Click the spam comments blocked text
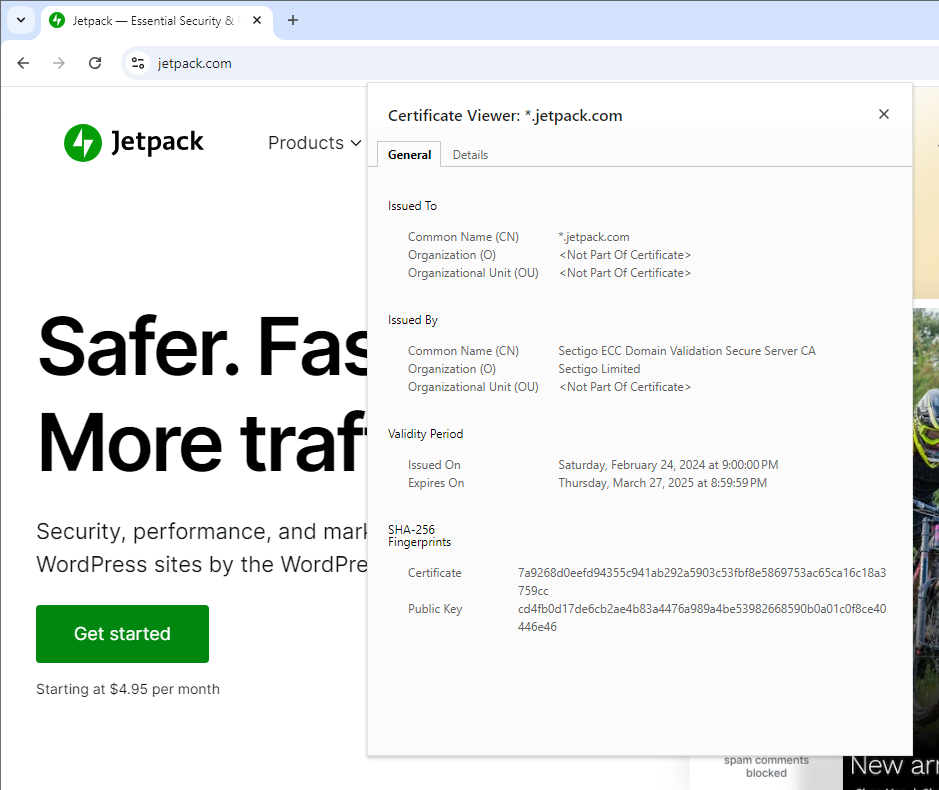This screenshot has width=939, height=790. pyautogui.click(x=766, y=766)
